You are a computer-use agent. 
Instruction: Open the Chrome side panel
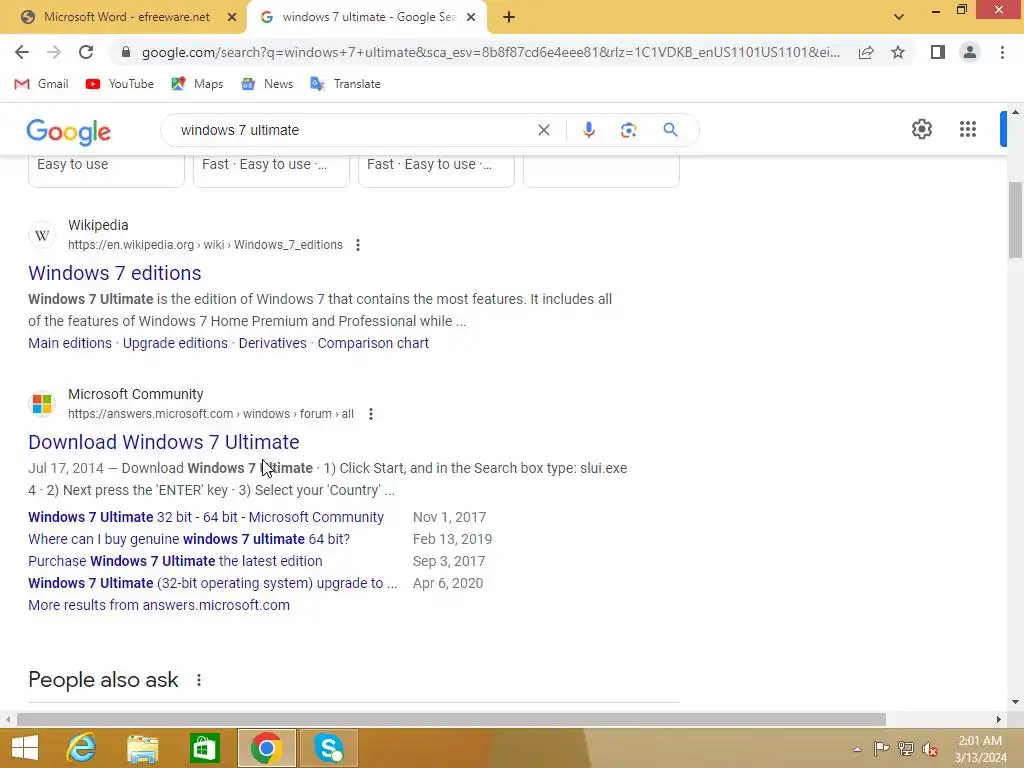click(938, 52)
